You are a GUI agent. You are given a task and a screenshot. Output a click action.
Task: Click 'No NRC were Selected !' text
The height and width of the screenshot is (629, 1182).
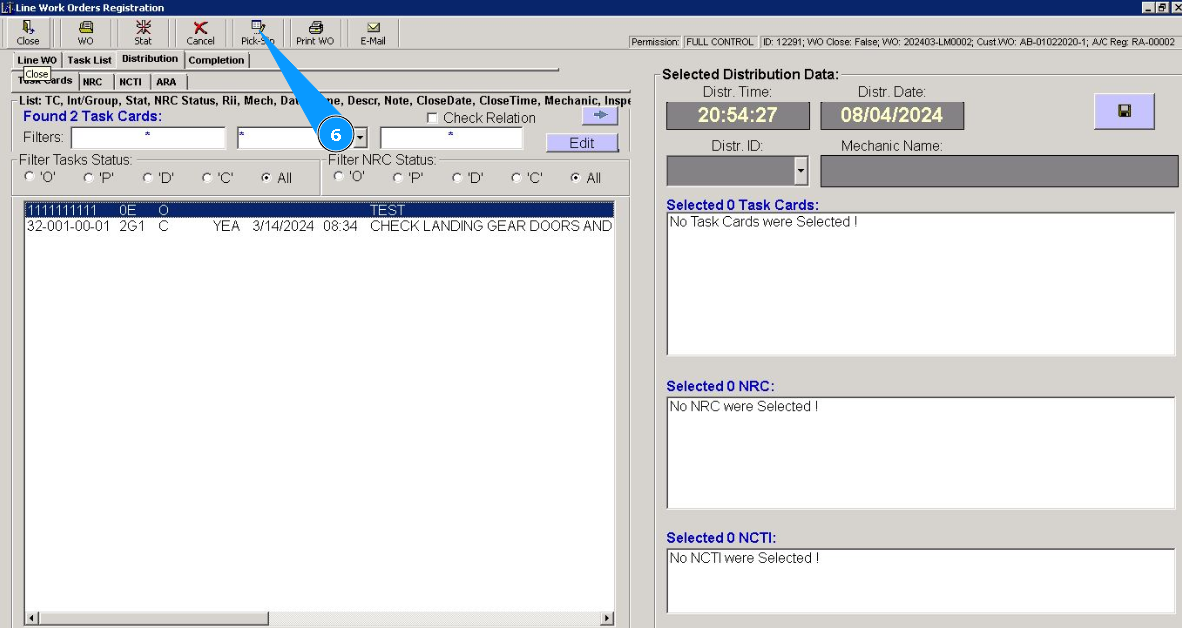point(743,407)
